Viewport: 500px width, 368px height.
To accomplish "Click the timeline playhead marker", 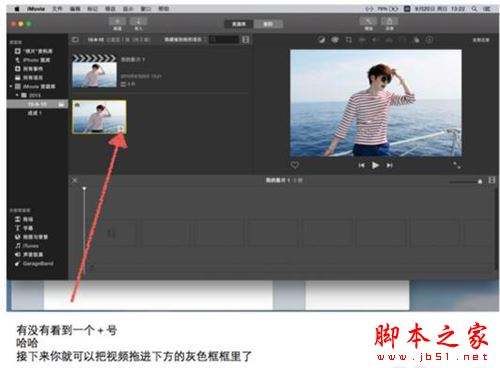I will (84, 189).
